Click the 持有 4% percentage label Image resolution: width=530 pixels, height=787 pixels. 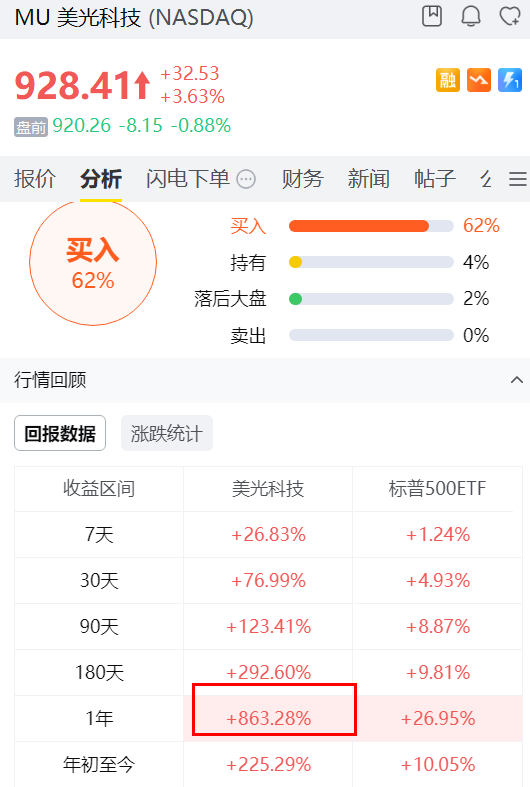click(x=476, y=262)
